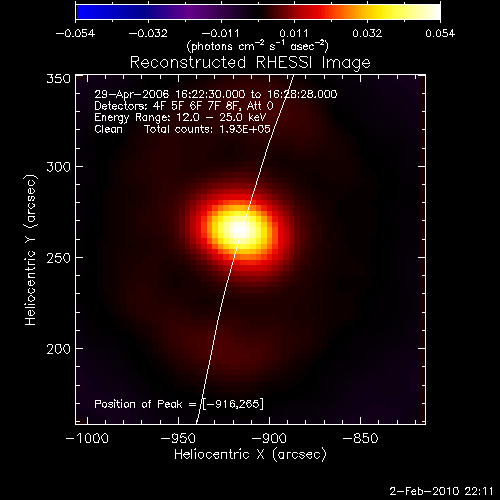Click the 'Detectors: 4F 5F 6F 7F 8F, Att 0' line
The width and height of the screenshot is (500, 500).
click(184, 106)
